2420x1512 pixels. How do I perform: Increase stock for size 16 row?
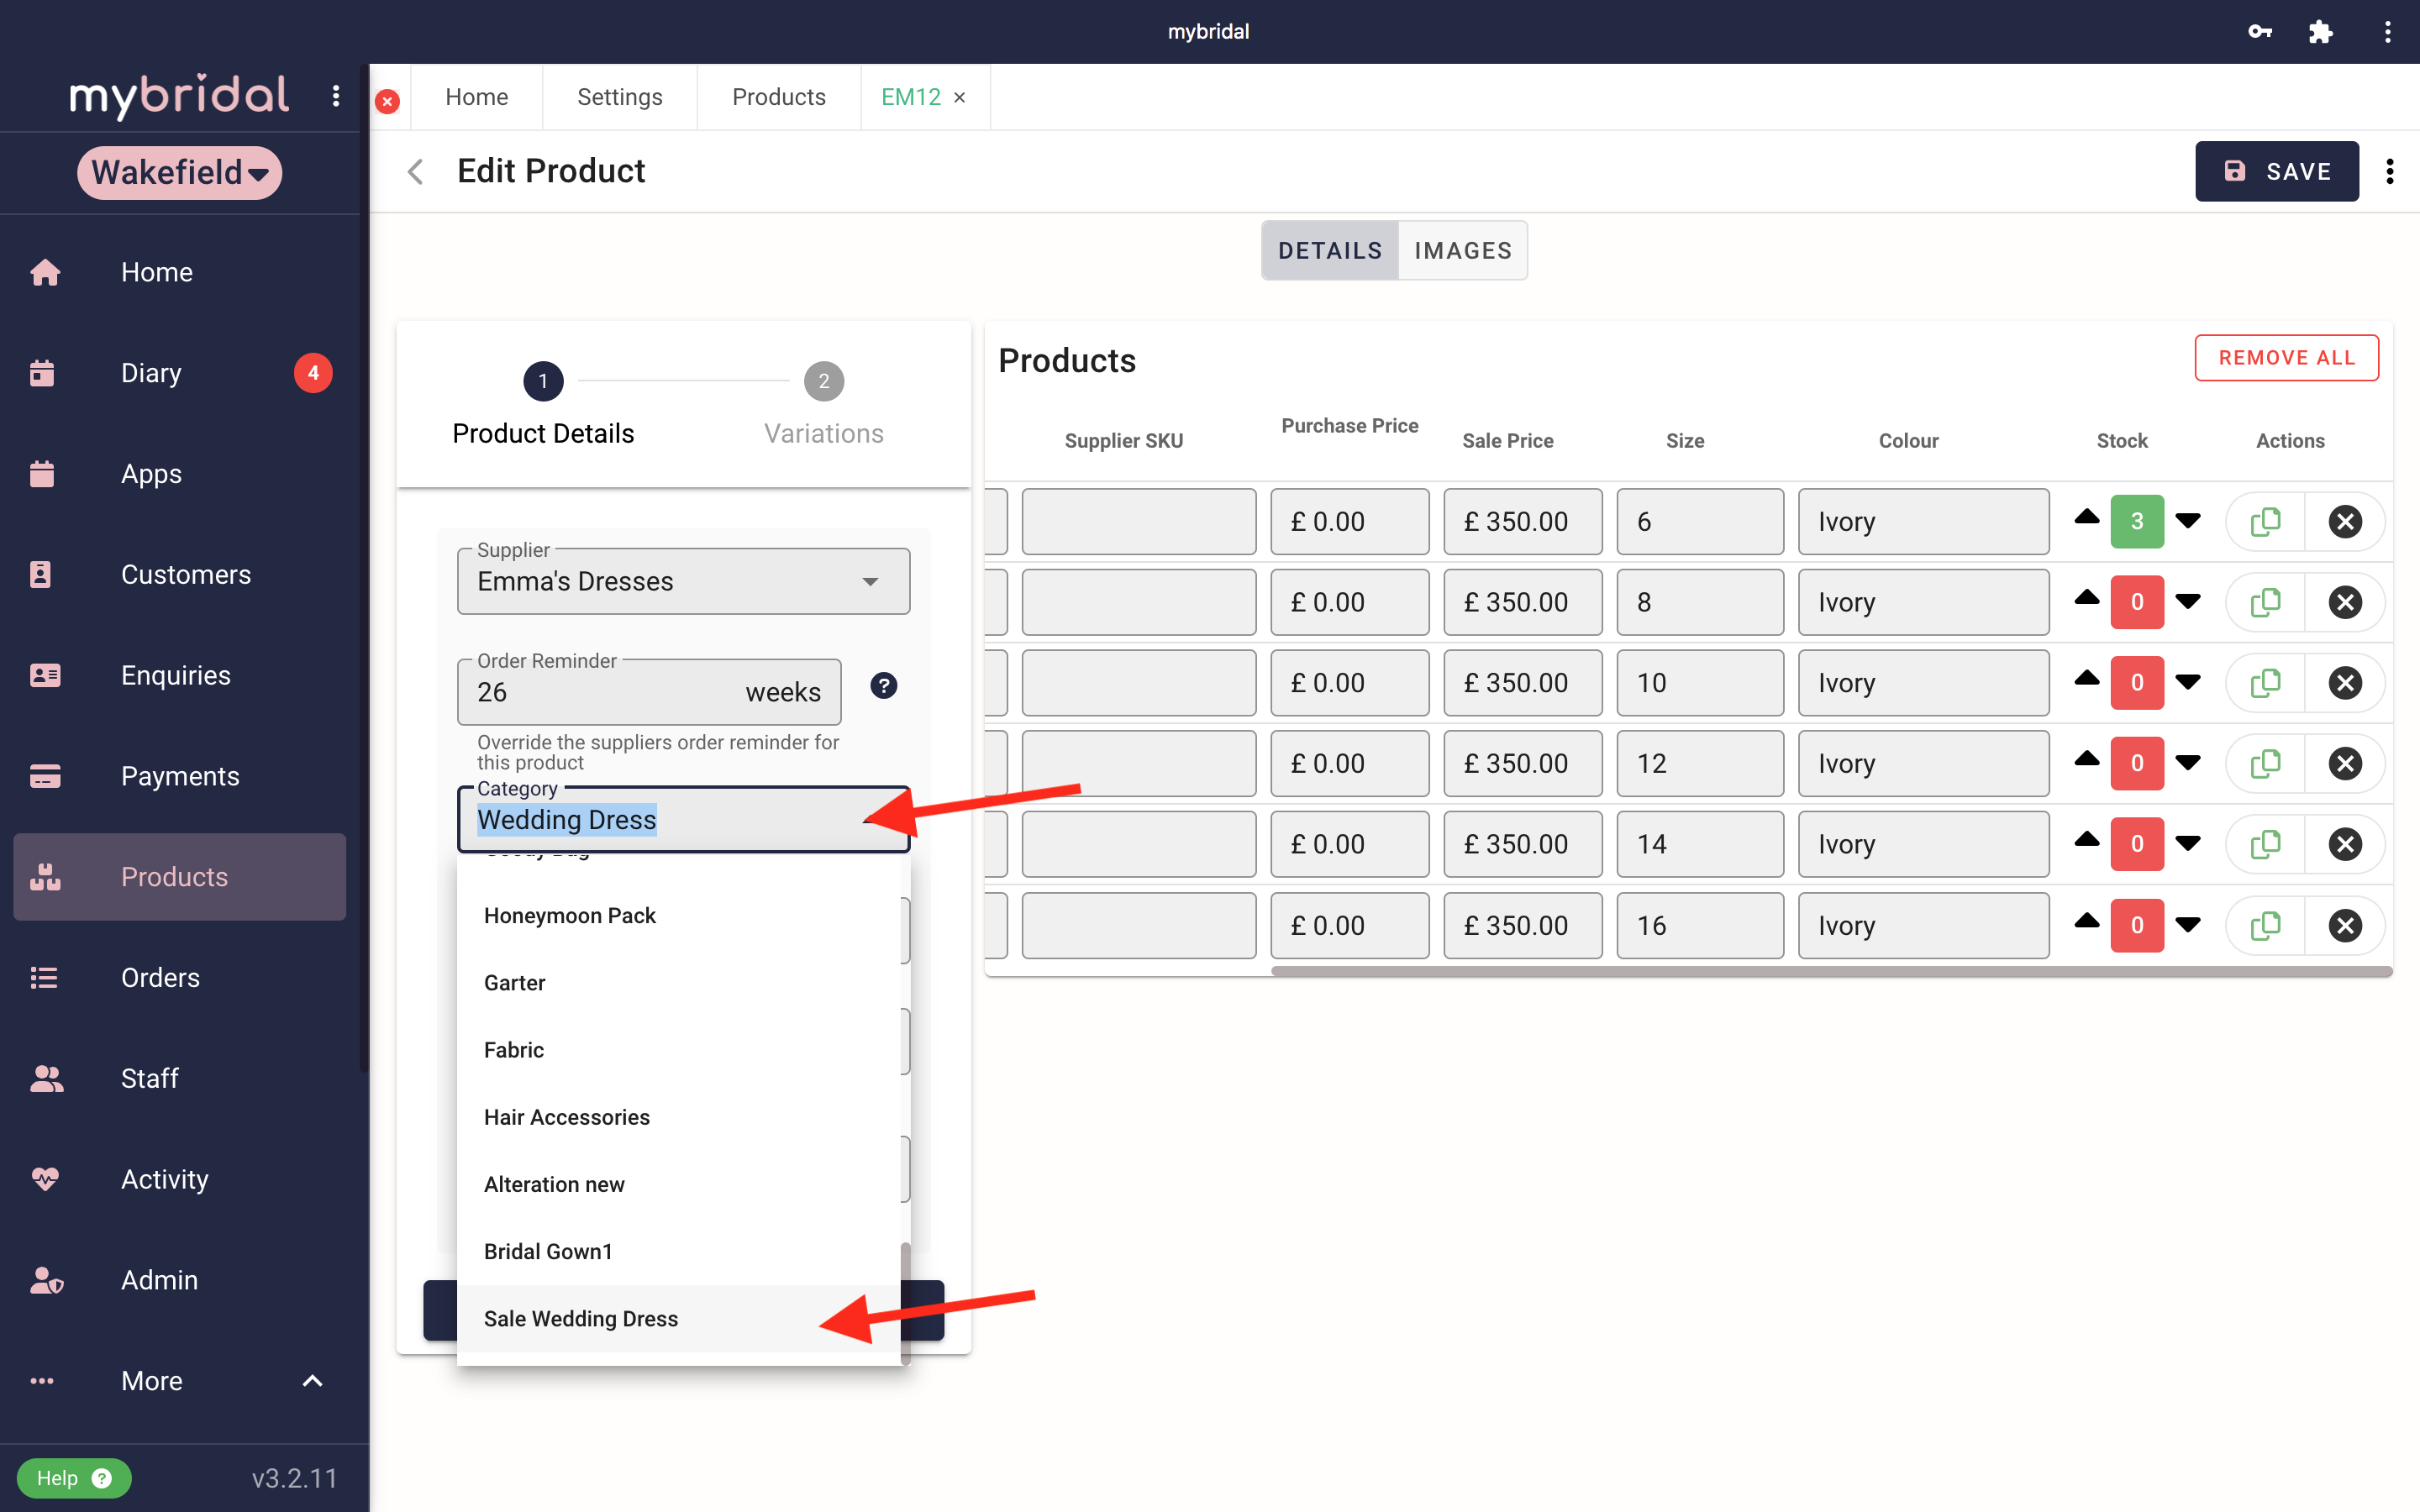click(x=2086, y=920)
